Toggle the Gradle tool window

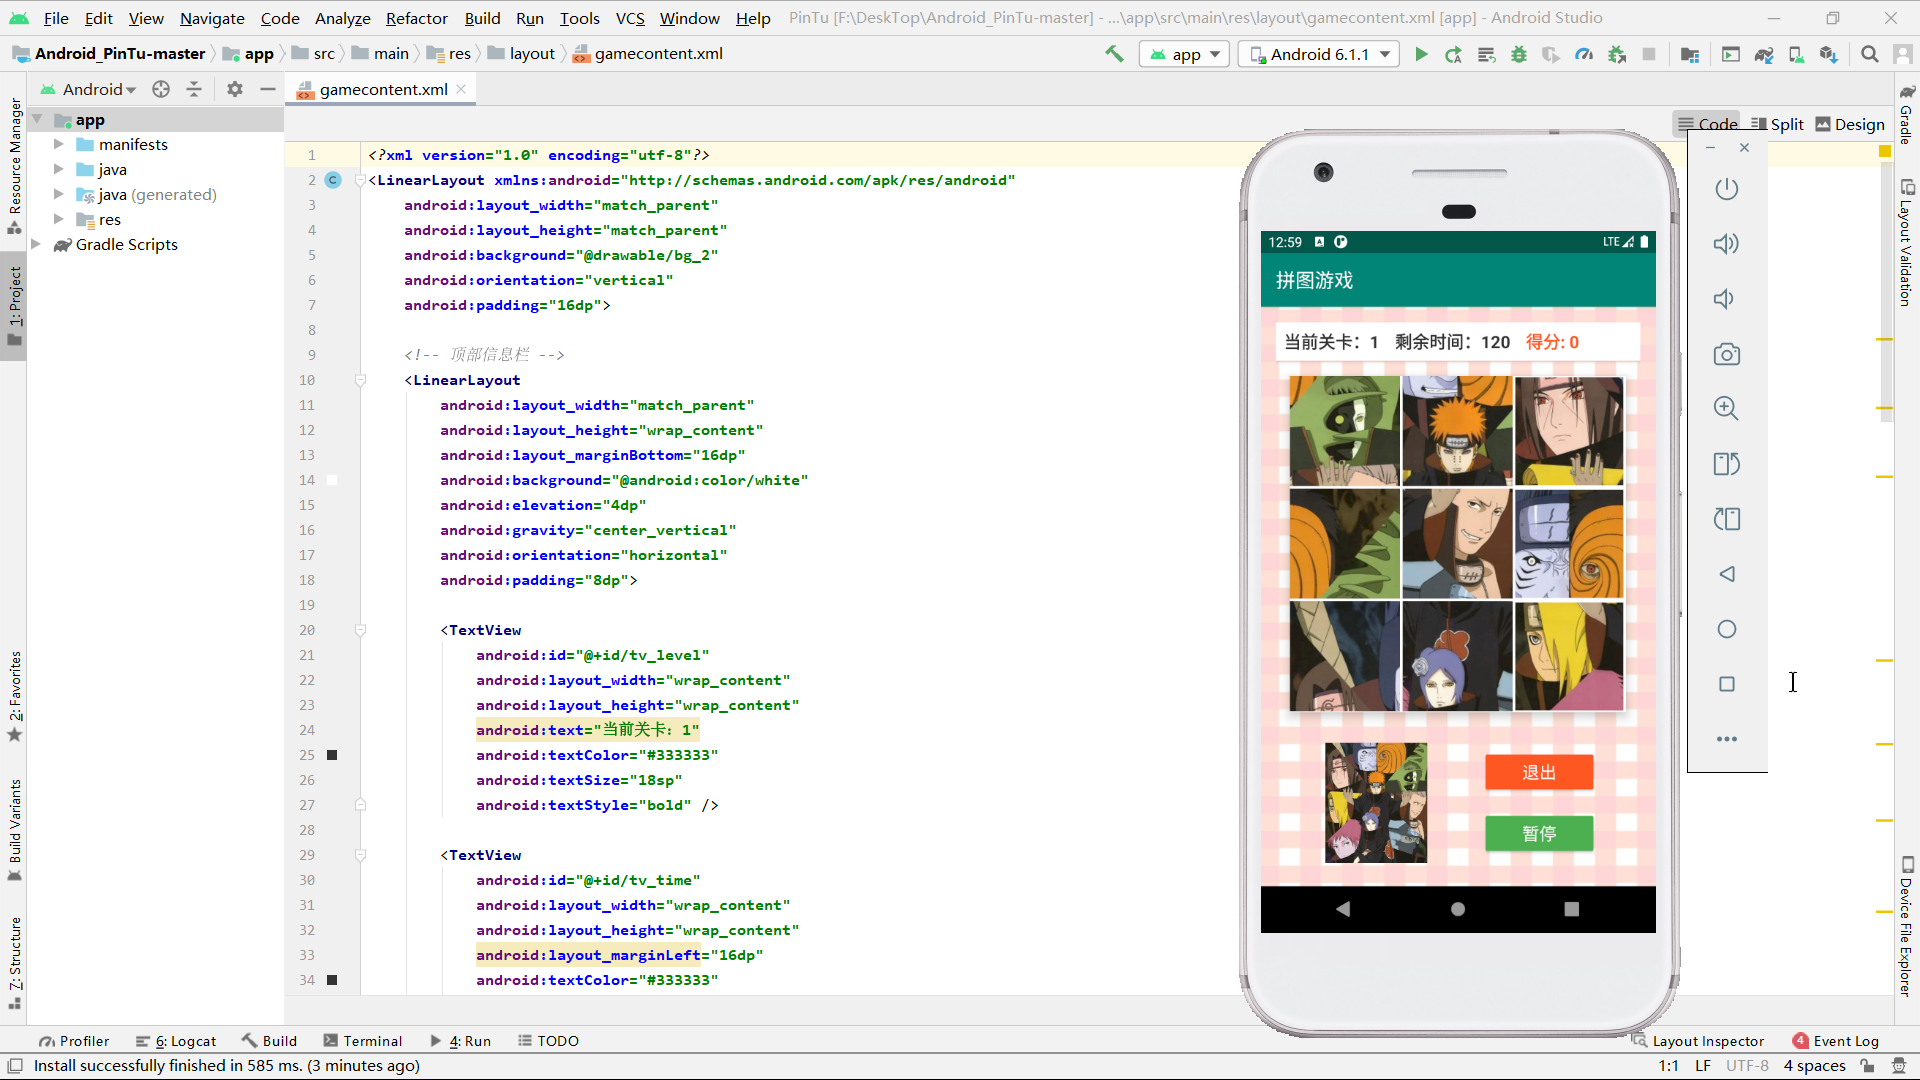(1906, 115)
